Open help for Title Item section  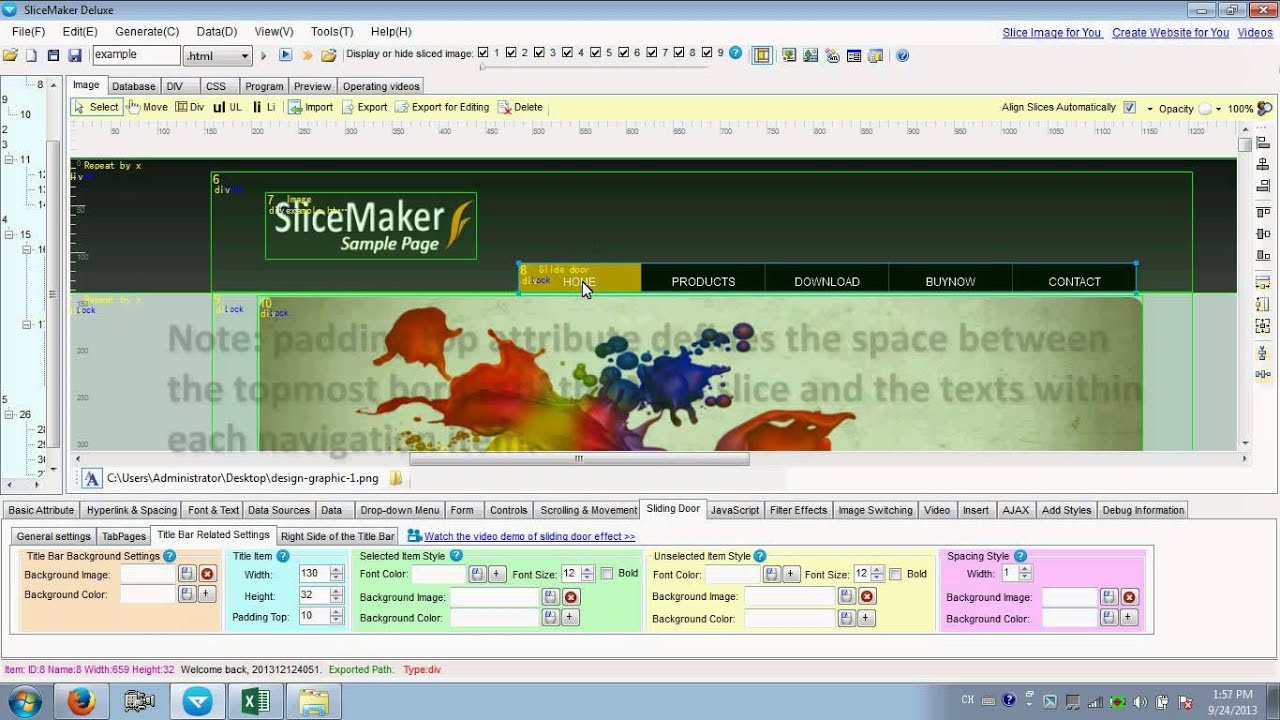tap(282, 556)
